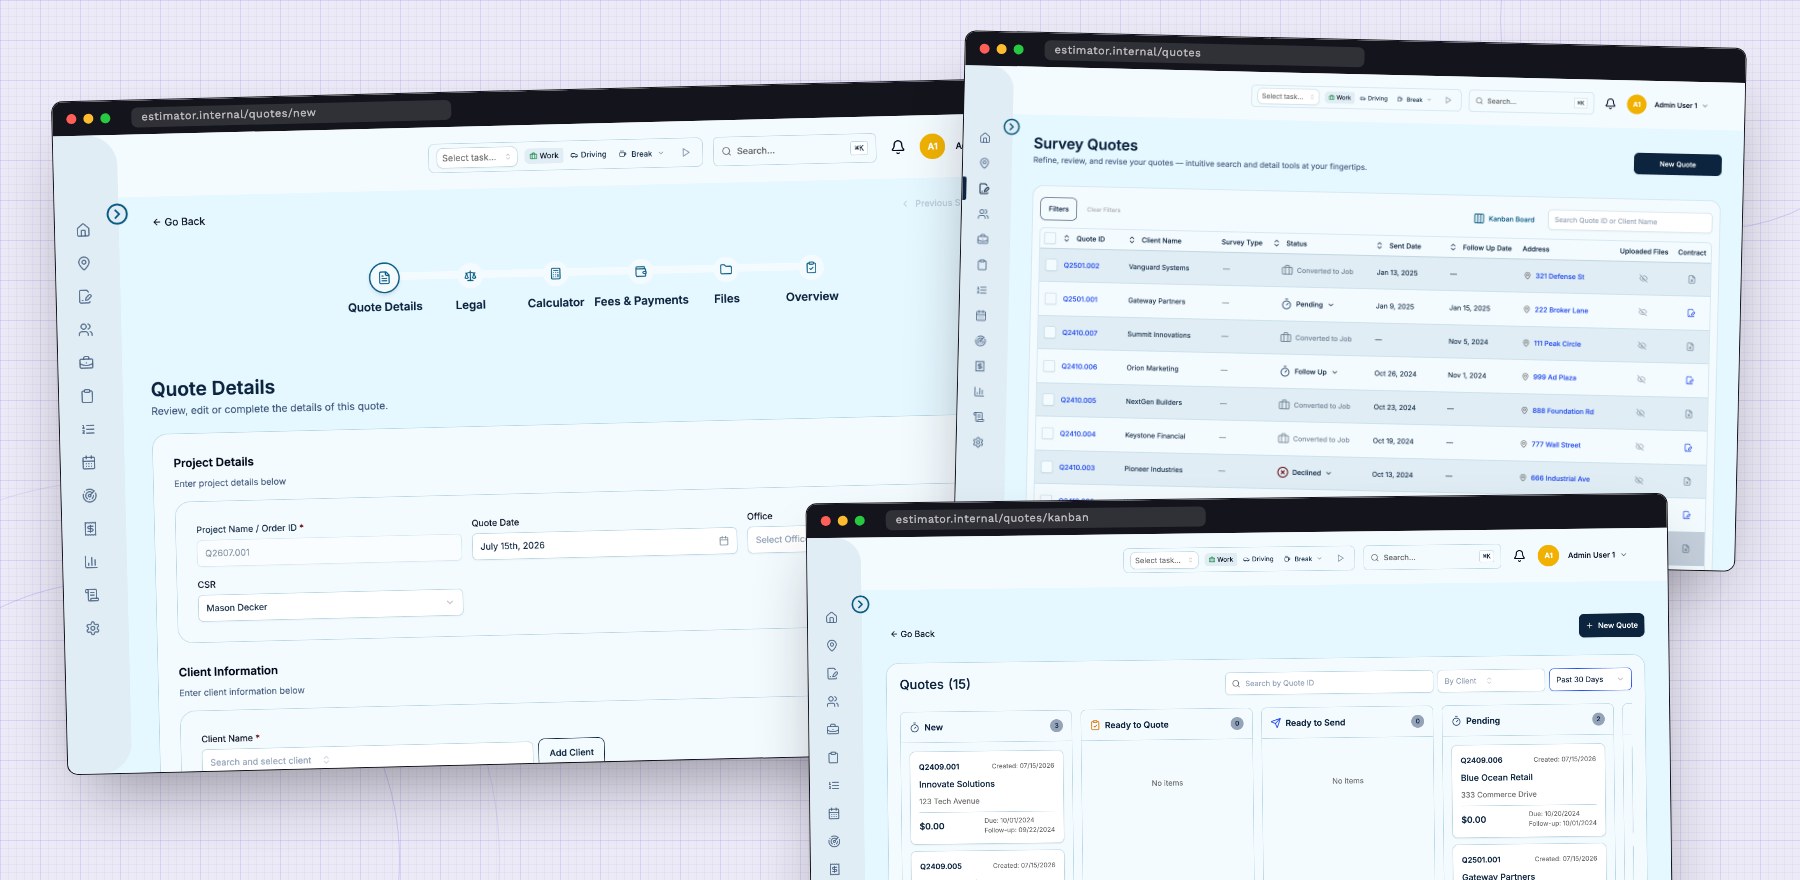Click the bell icon in the kanban window
This screenshot has height=880, width=1800.
click(x=1519, y=556)
